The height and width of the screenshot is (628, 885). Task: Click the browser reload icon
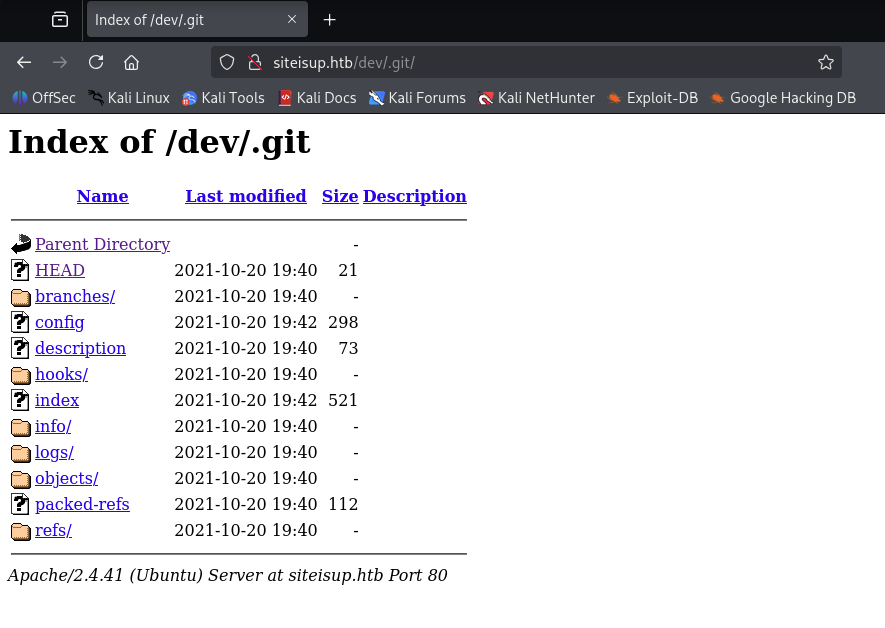pyautogui.click(x=96, y=62)
